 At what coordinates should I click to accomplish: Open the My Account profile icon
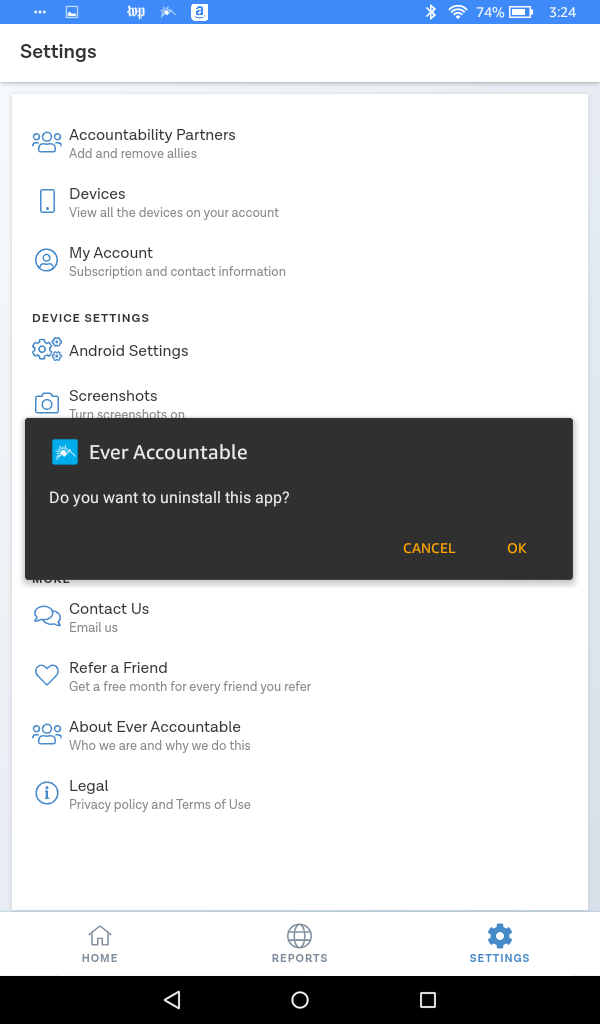click(46, 260)
